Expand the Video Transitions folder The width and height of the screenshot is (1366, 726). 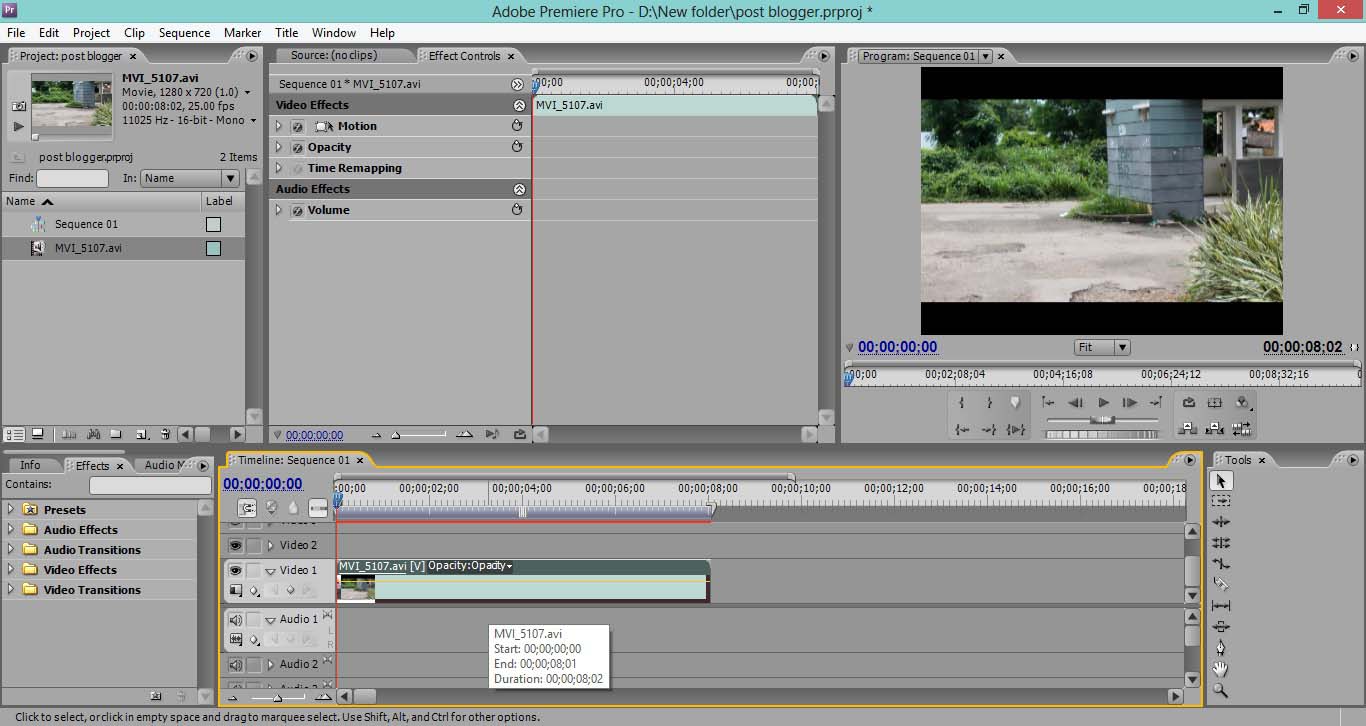pos(11,590)
